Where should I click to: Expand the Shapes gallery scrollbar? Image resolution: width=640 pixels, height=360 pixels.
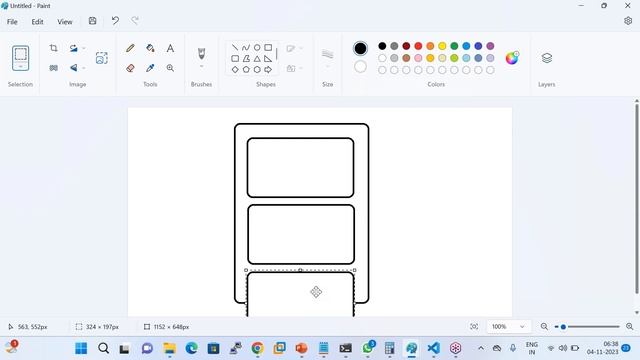[x=277, y=54]
